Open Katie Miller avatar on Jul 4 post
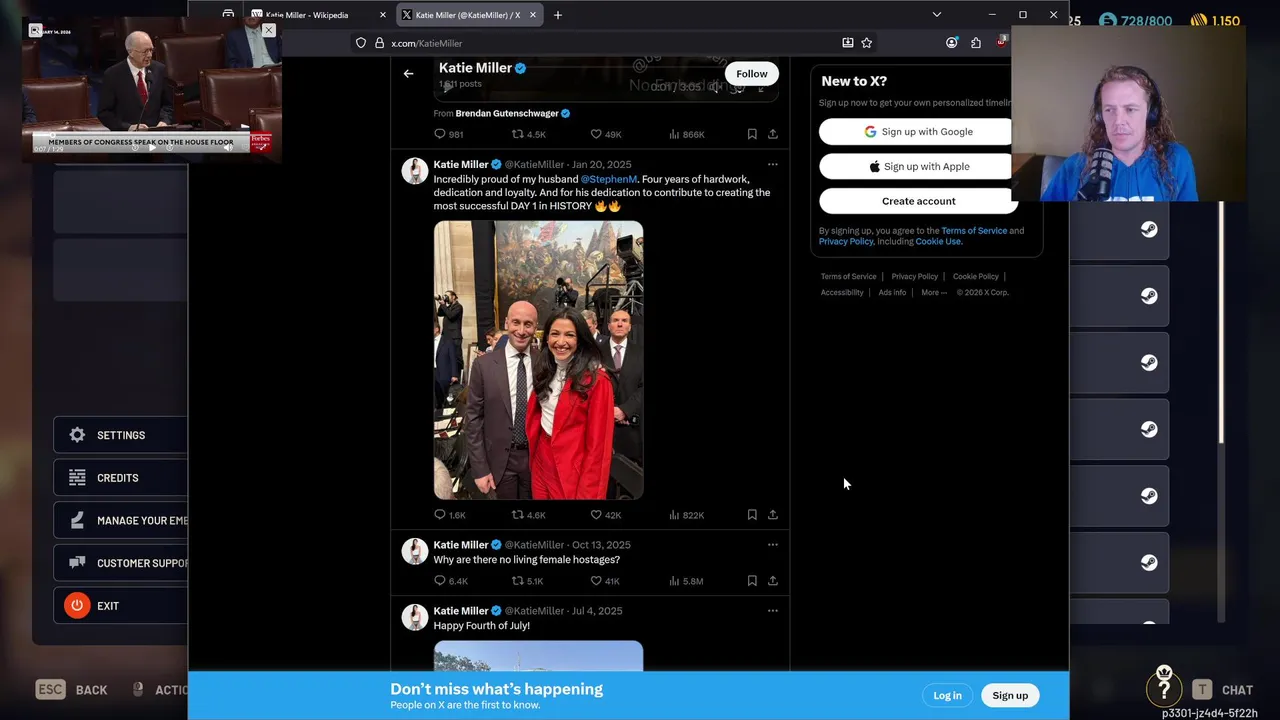Viewport: 1280px width, 720px height. [x=415, y=618]
